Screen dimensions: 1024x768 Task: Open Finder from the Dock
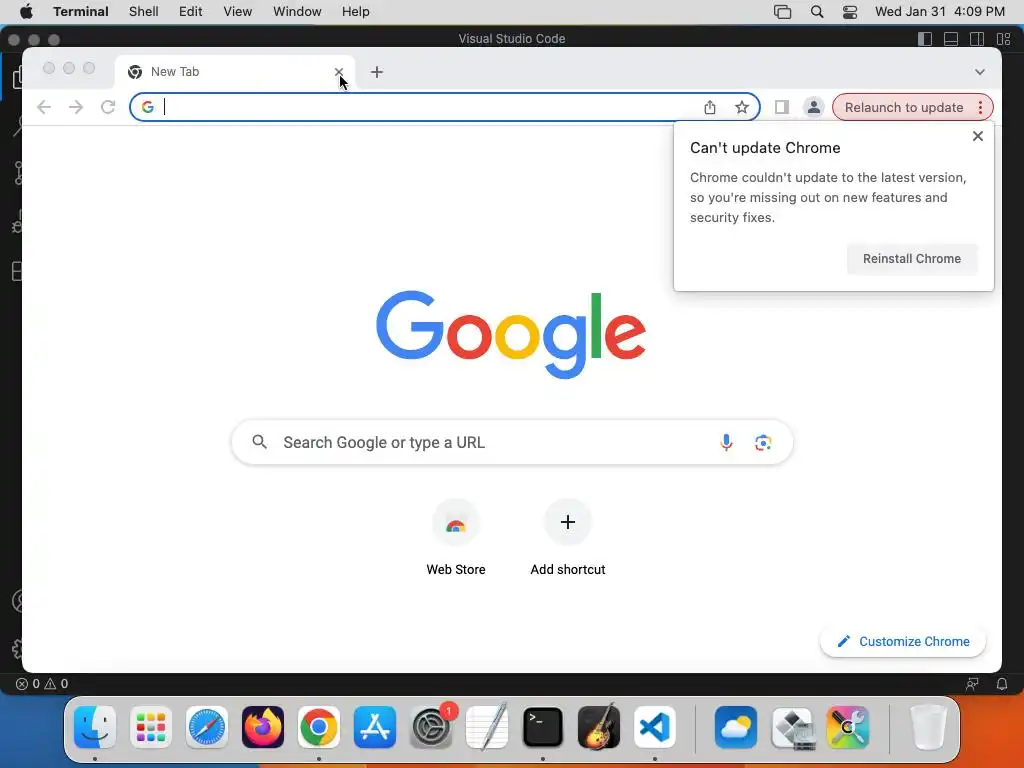click(x=95, y=727)
